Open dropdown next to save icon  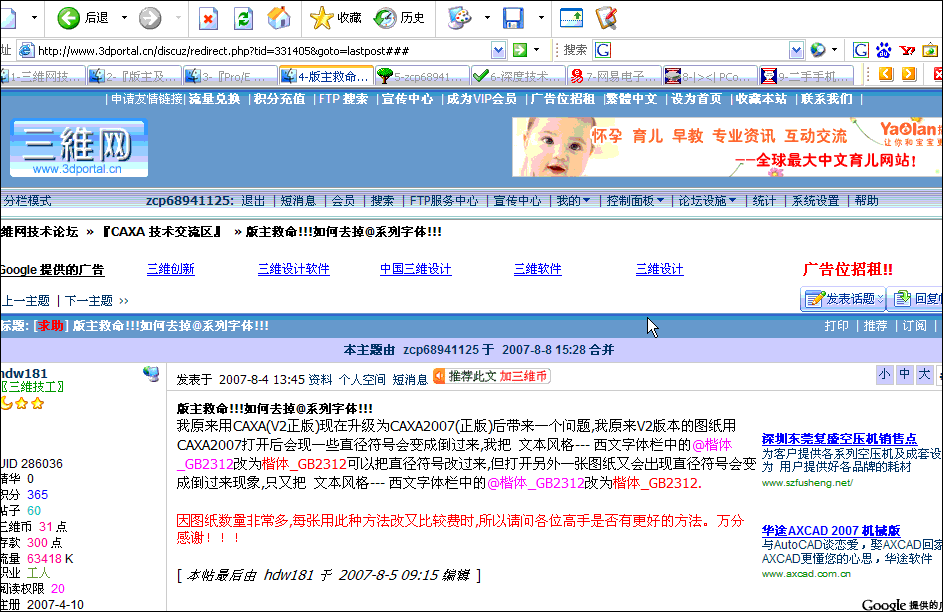click(541, 18)
